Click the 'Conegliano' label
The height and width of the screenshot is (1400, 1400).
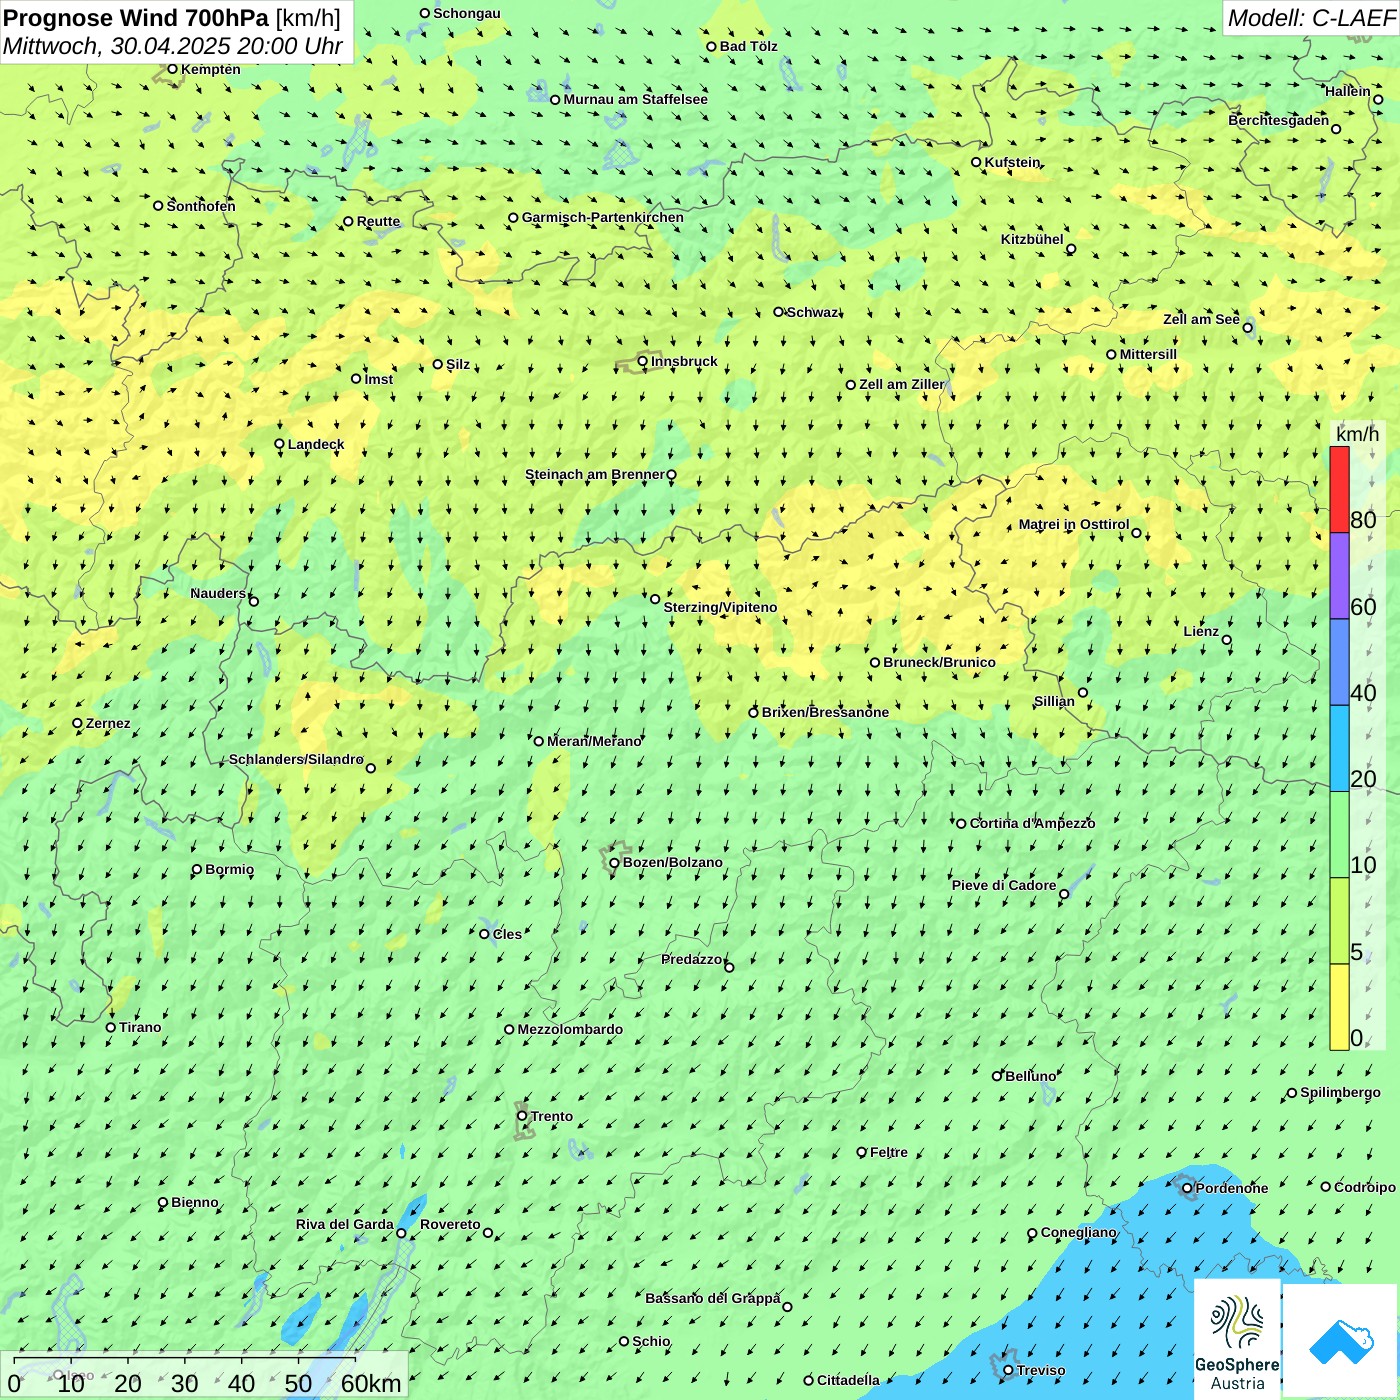[1079, 1232]
